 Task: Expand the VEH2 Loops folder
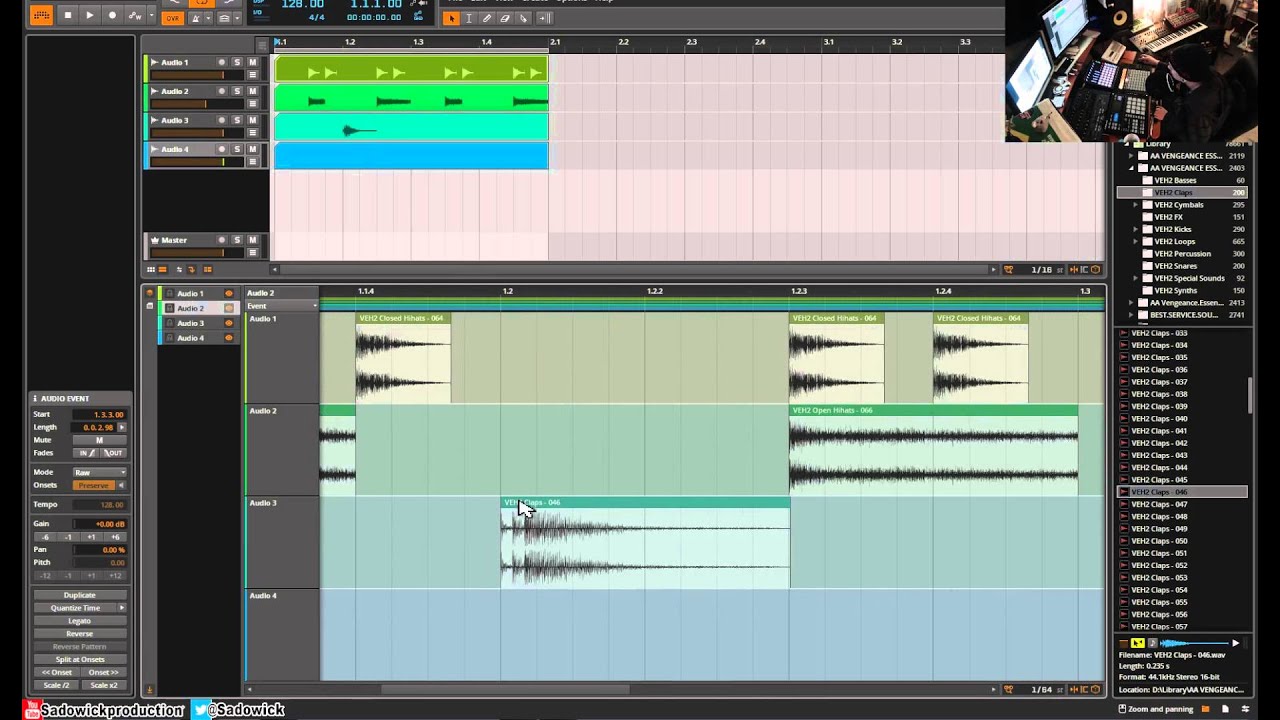point(1136,242)
